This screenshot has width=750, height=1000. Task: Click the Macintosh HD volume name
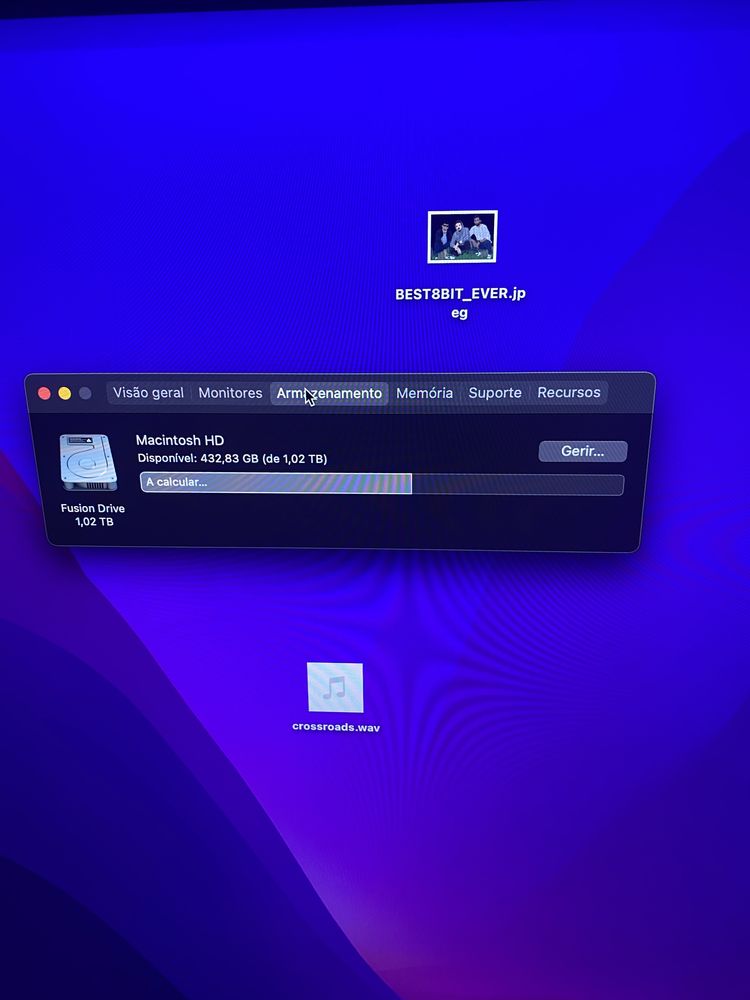180,440
